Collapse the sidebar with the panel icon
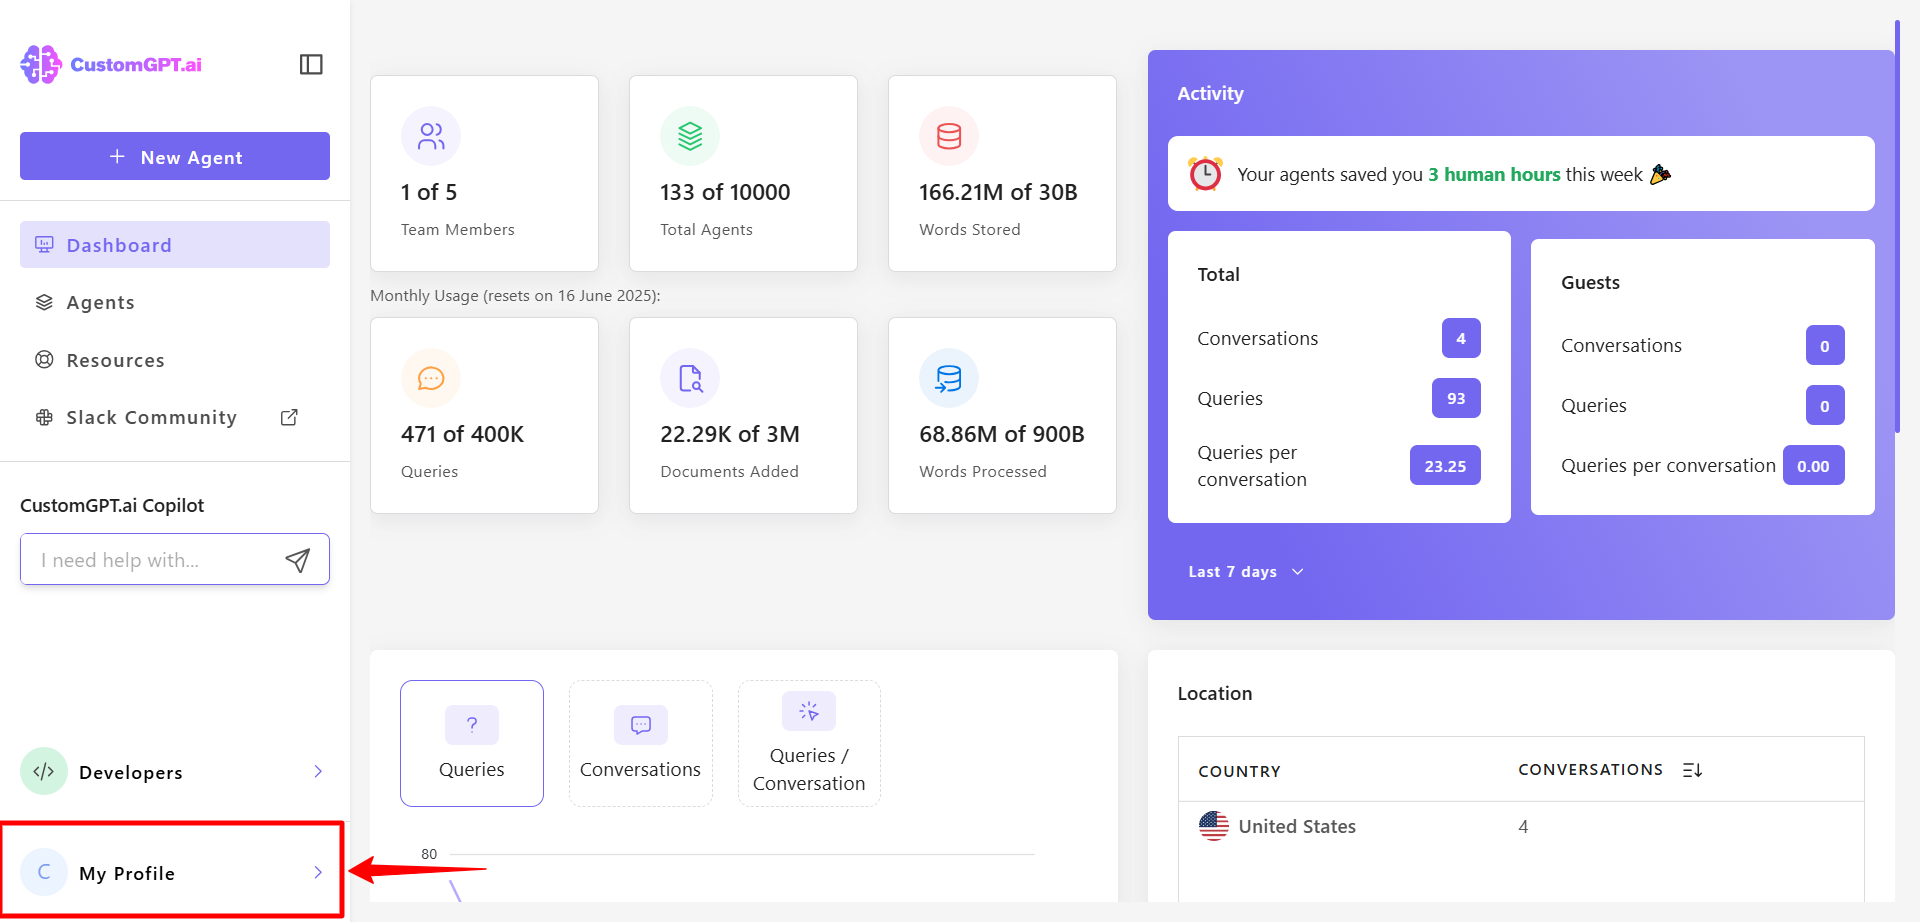This screenshot has height=922, width=1920. (x=311, y=64)
